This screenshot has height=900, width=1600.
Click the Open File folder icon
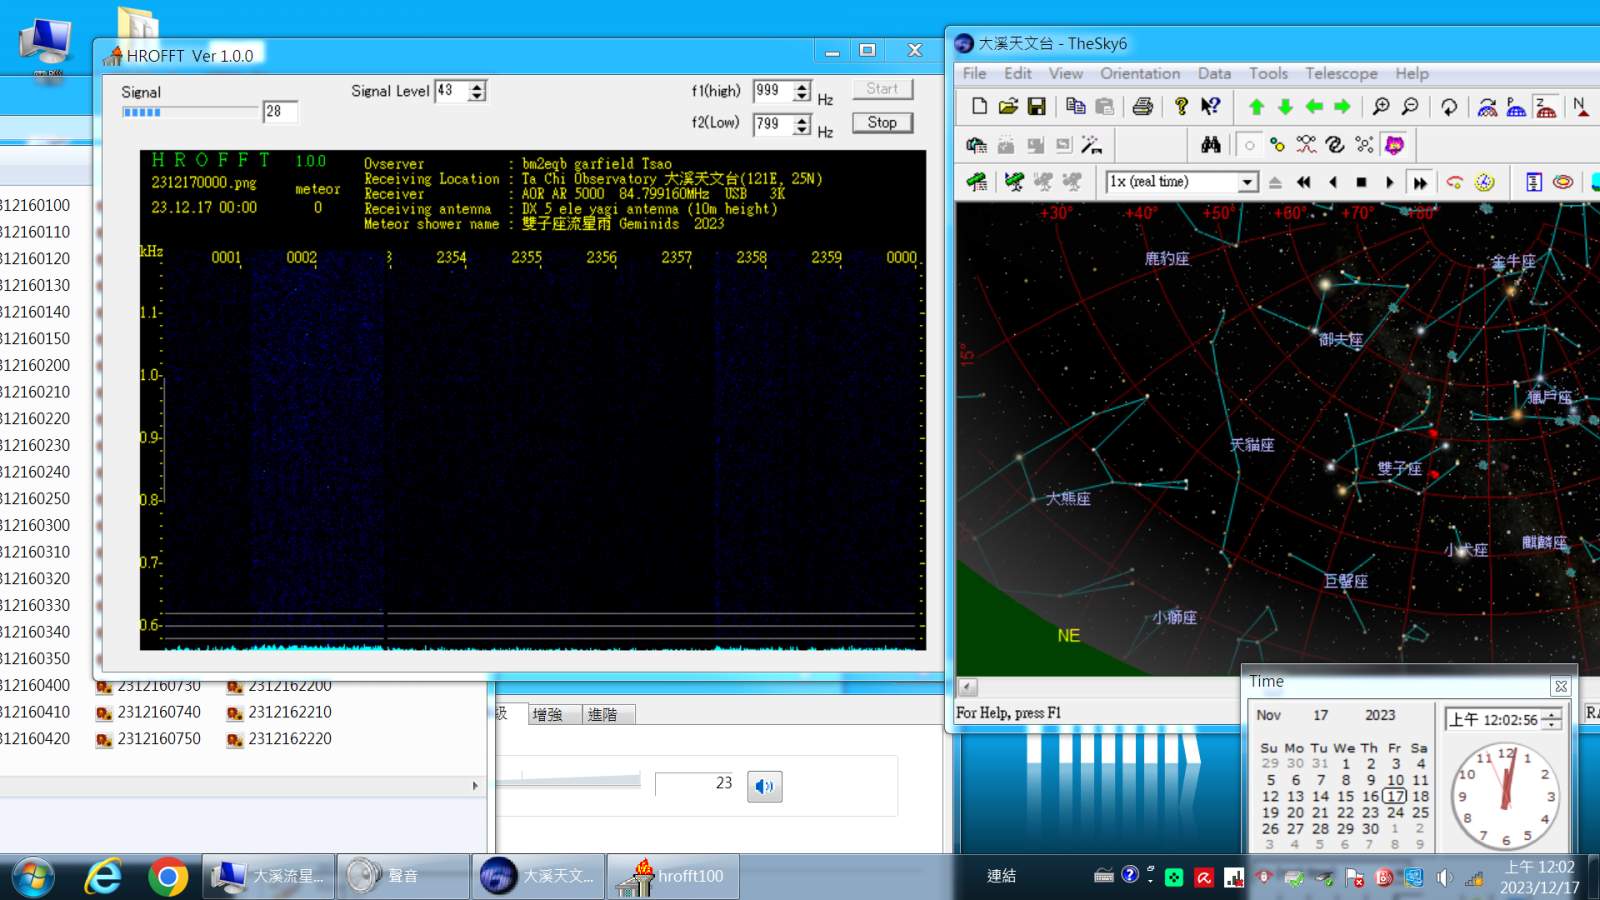pyautogui.click(x=1008, y=107)
